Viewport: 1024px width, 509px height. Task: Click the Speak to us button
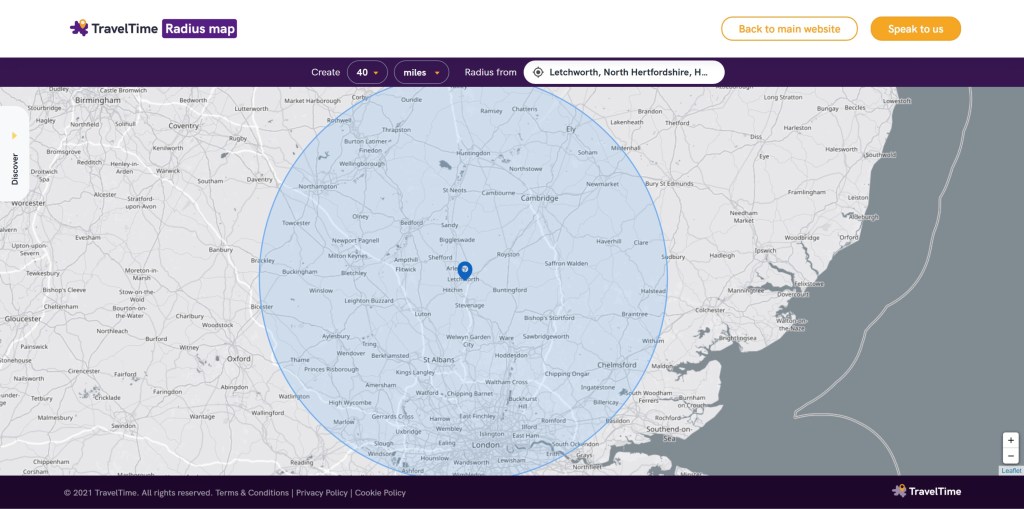[x=915, y=29]
